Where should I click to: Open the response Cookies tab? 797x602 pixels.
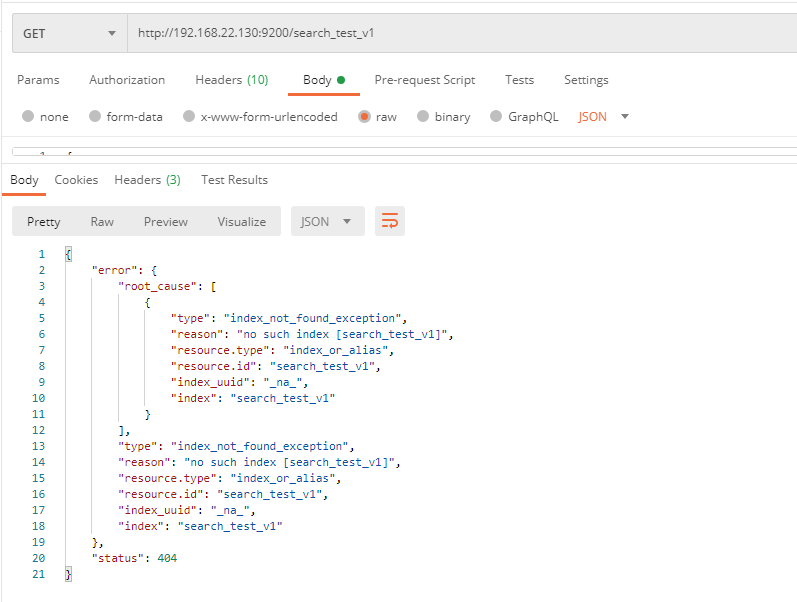76,180
